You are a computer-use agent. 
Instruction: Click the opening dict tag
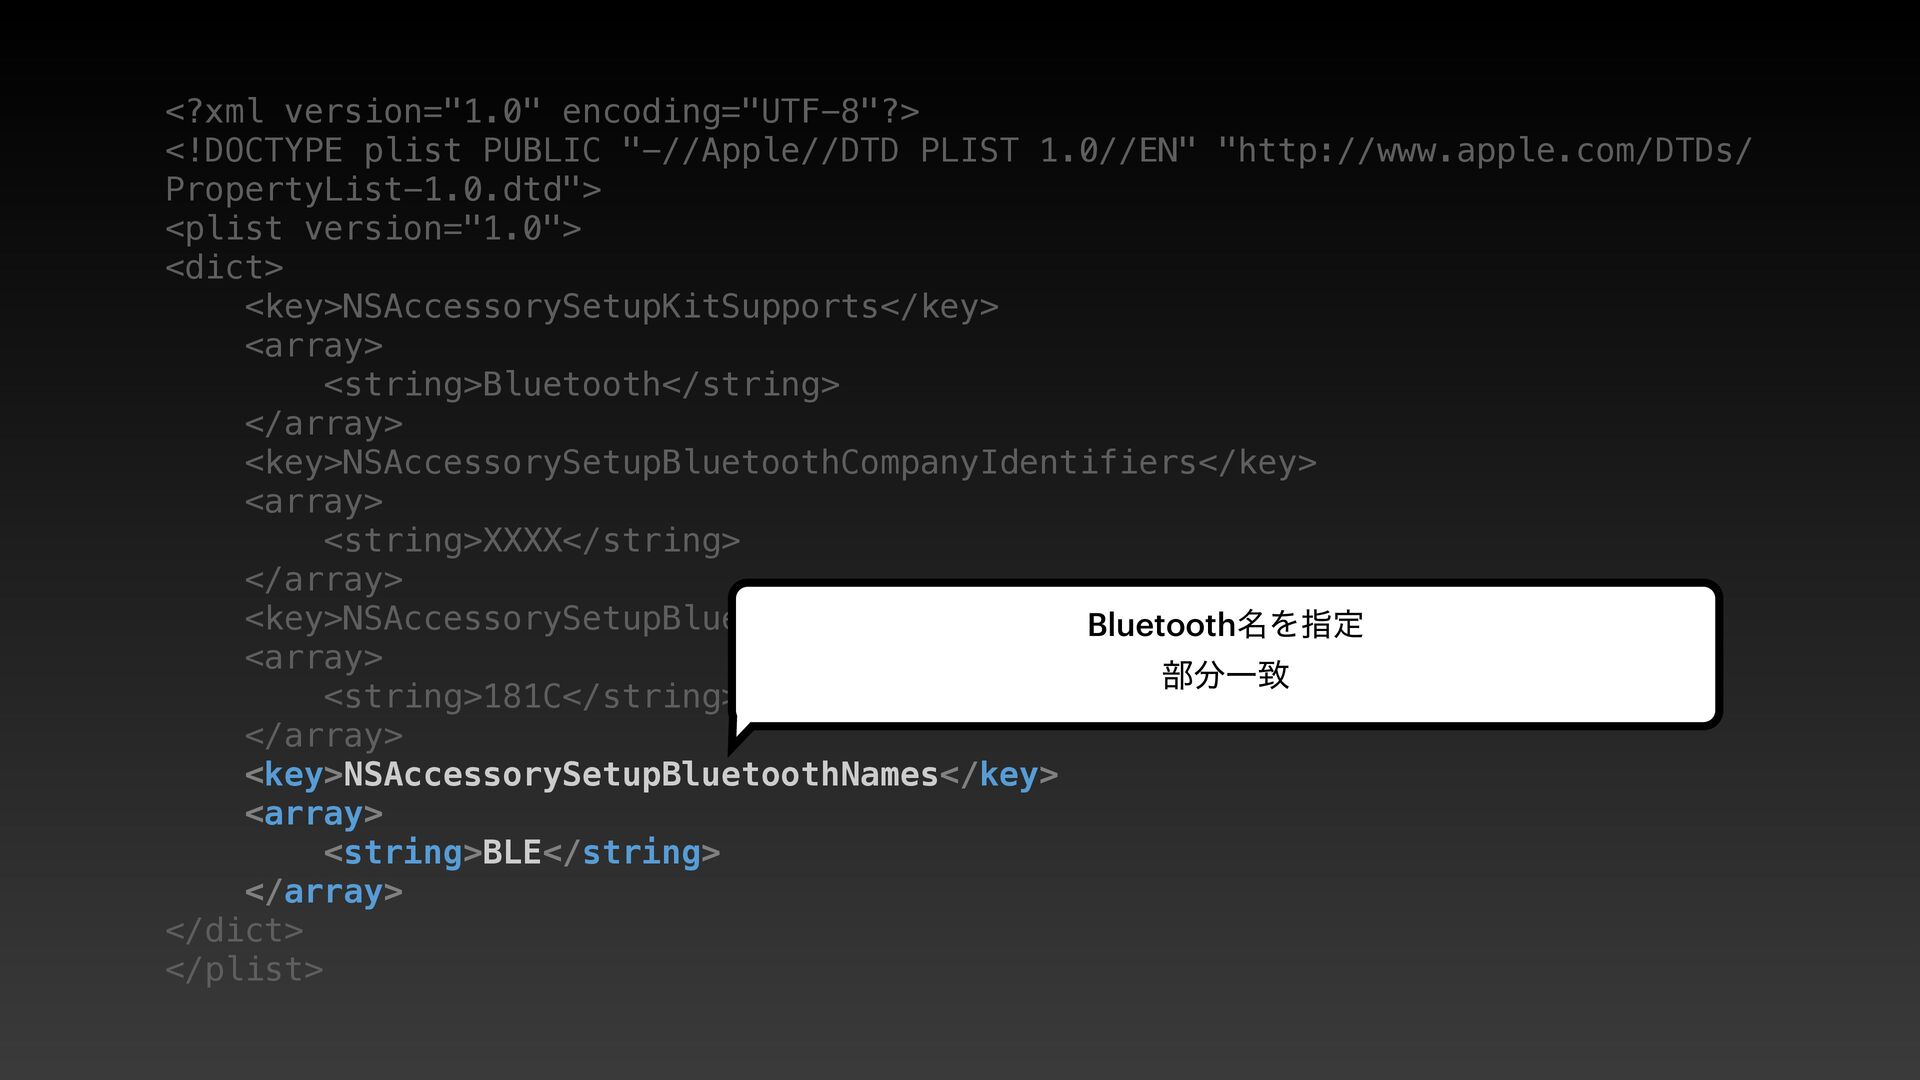224,267
